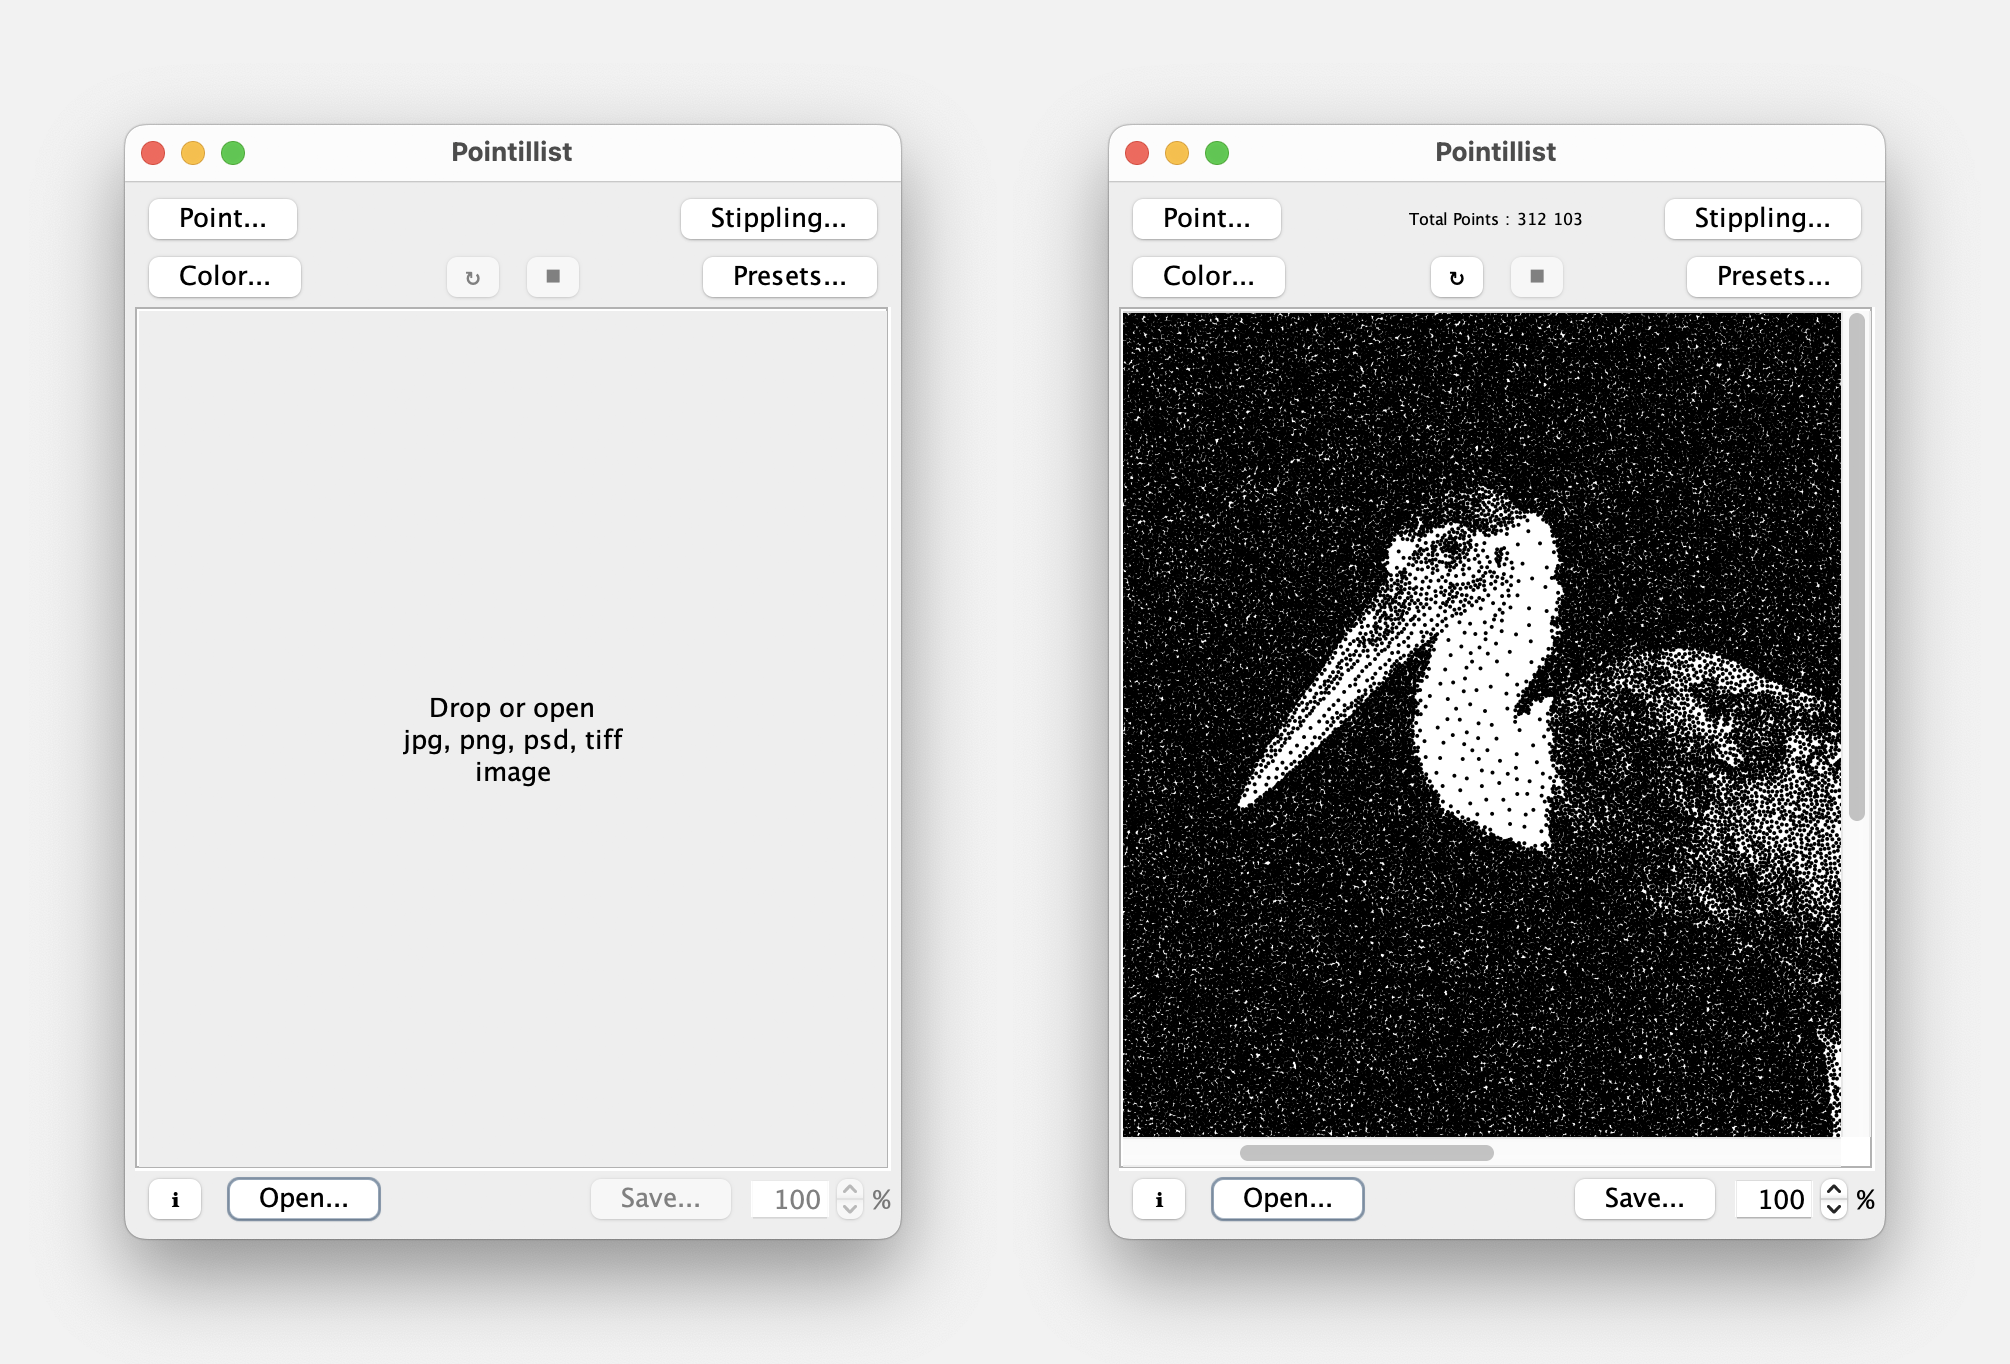Open Point... settings in left window
This screenshot has height=1364, width=2010.
coord(223,219)
